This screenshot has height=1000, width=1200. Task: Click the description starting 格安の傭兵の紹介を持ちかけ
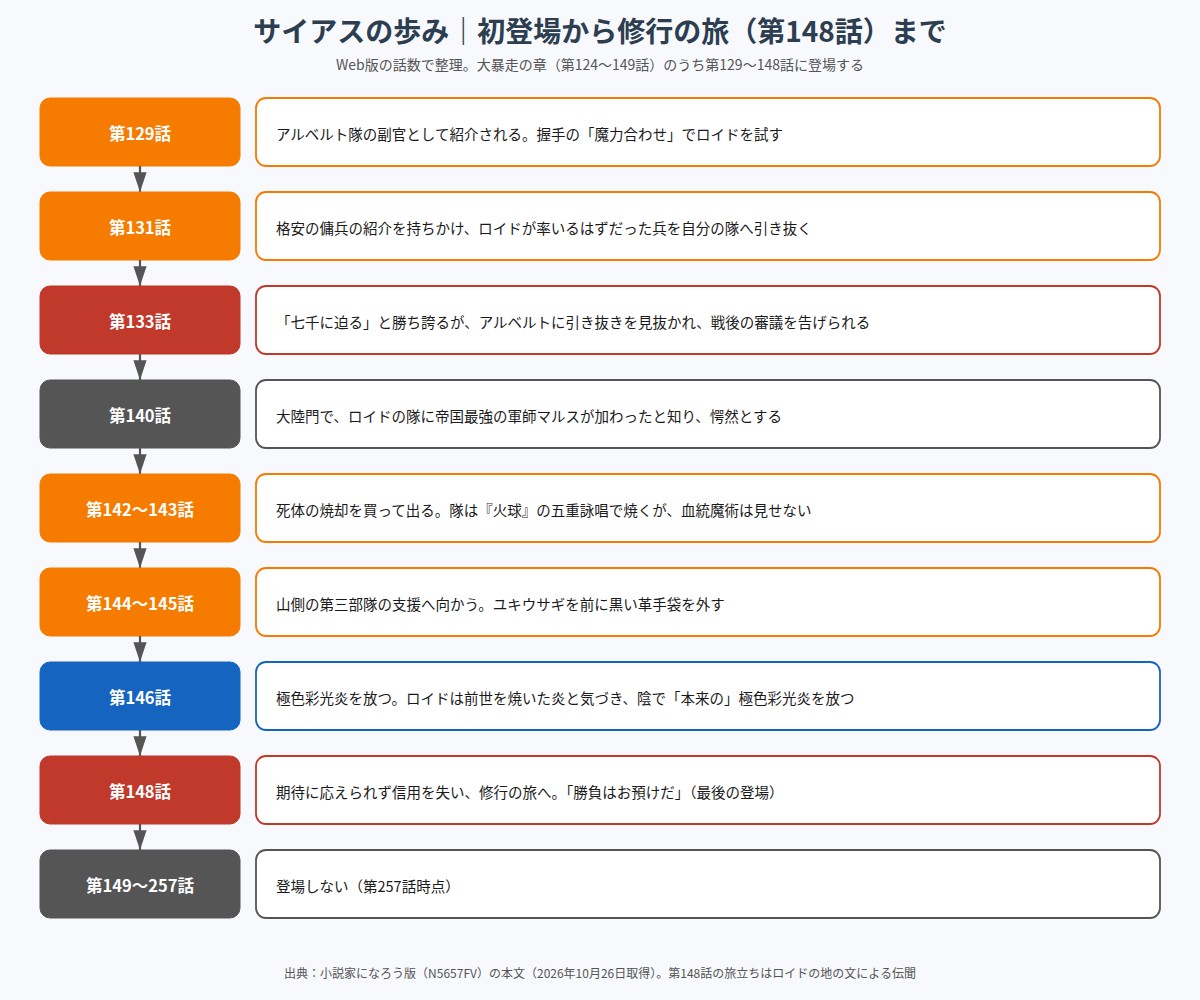point(708,226)
